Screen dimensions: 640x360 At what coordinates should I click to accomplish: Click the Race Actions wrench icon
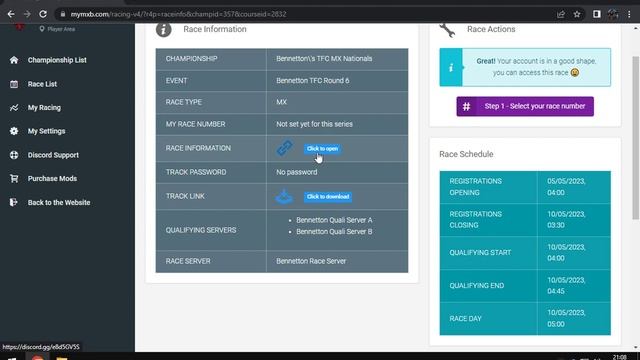tap(447, 30)
